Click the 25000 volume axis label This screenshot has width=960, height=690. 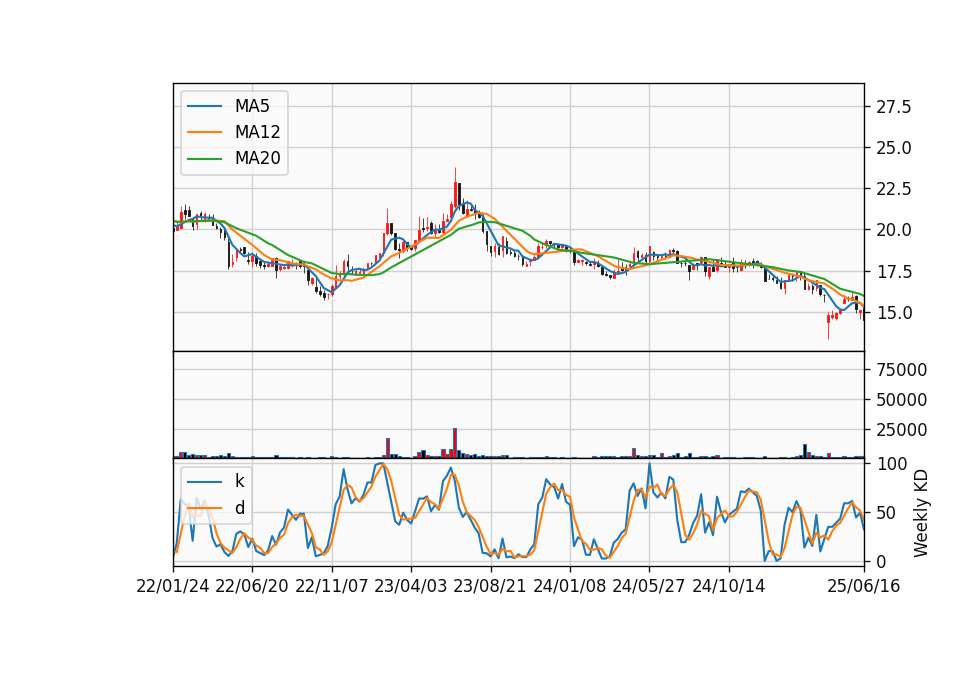tap(901, 430)
